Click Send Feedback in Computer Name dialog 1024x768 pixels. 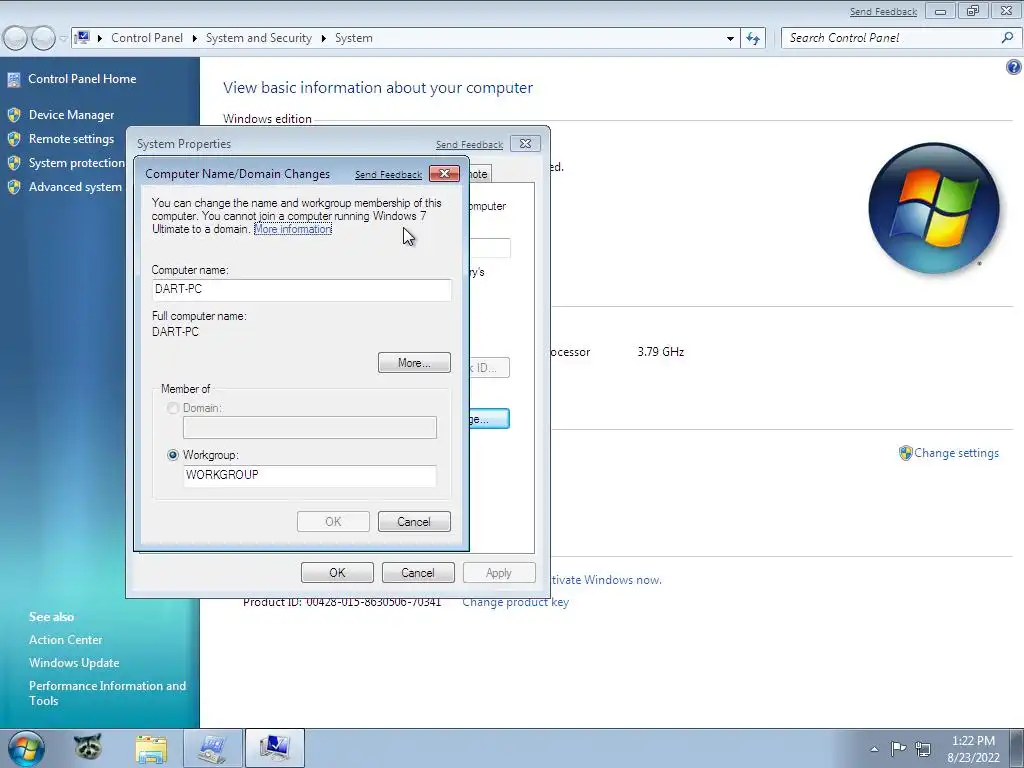click(388, 174)
